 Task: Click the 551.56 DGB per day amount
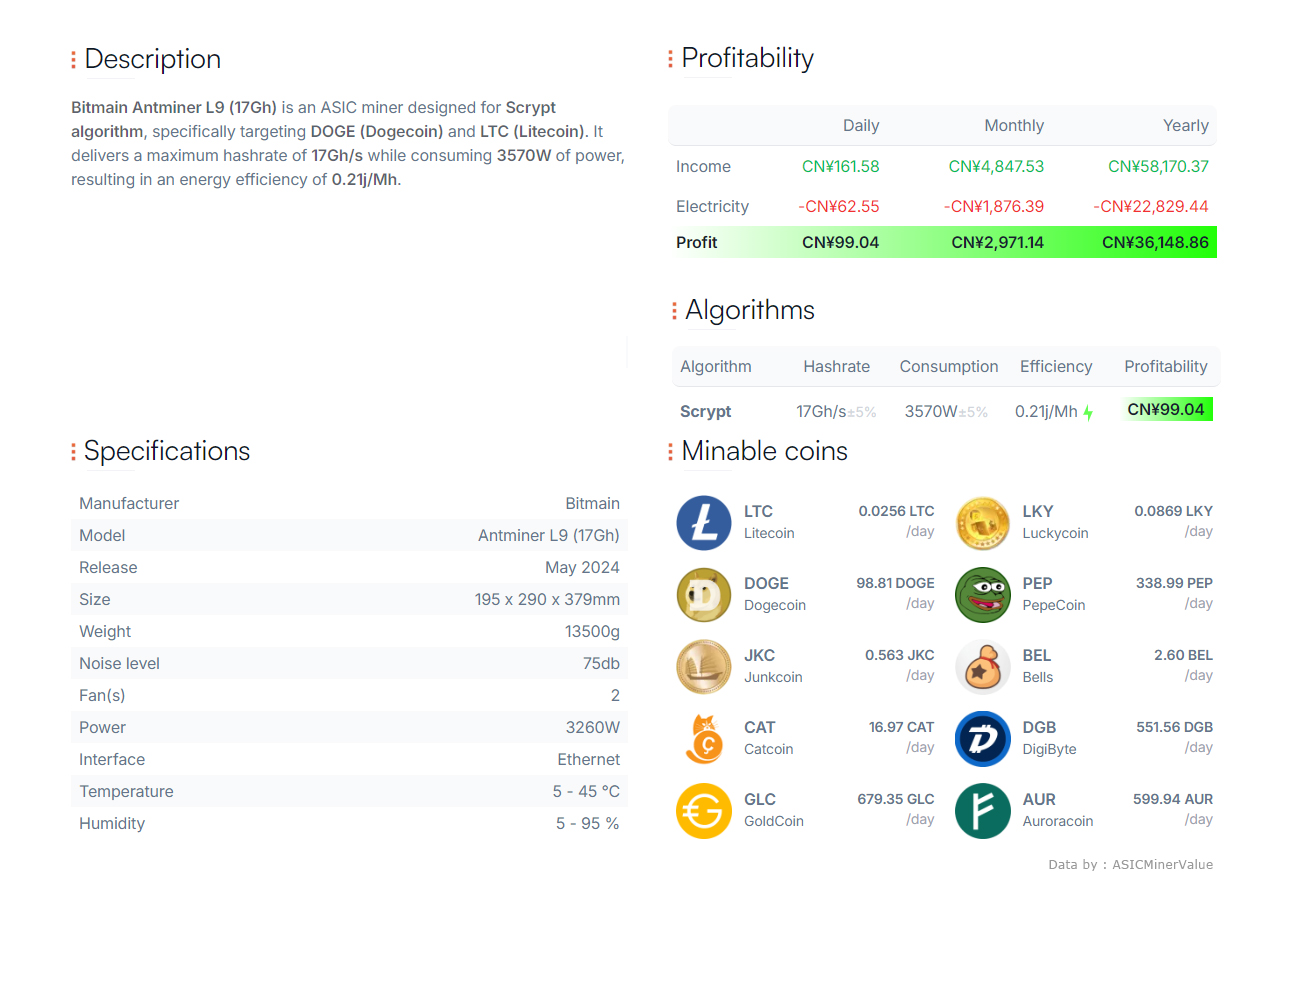(1174, 727)
